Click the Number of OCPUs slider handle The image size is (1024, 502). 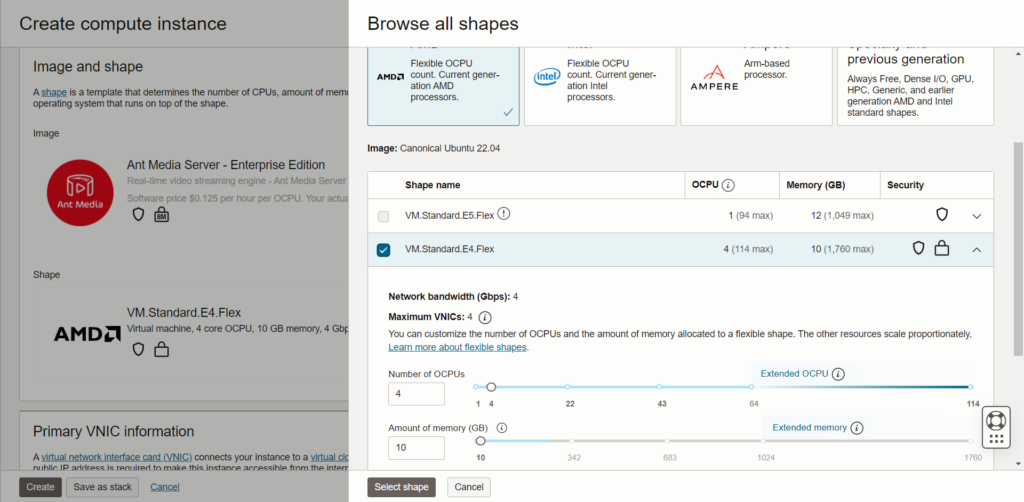tap(491, 387)
